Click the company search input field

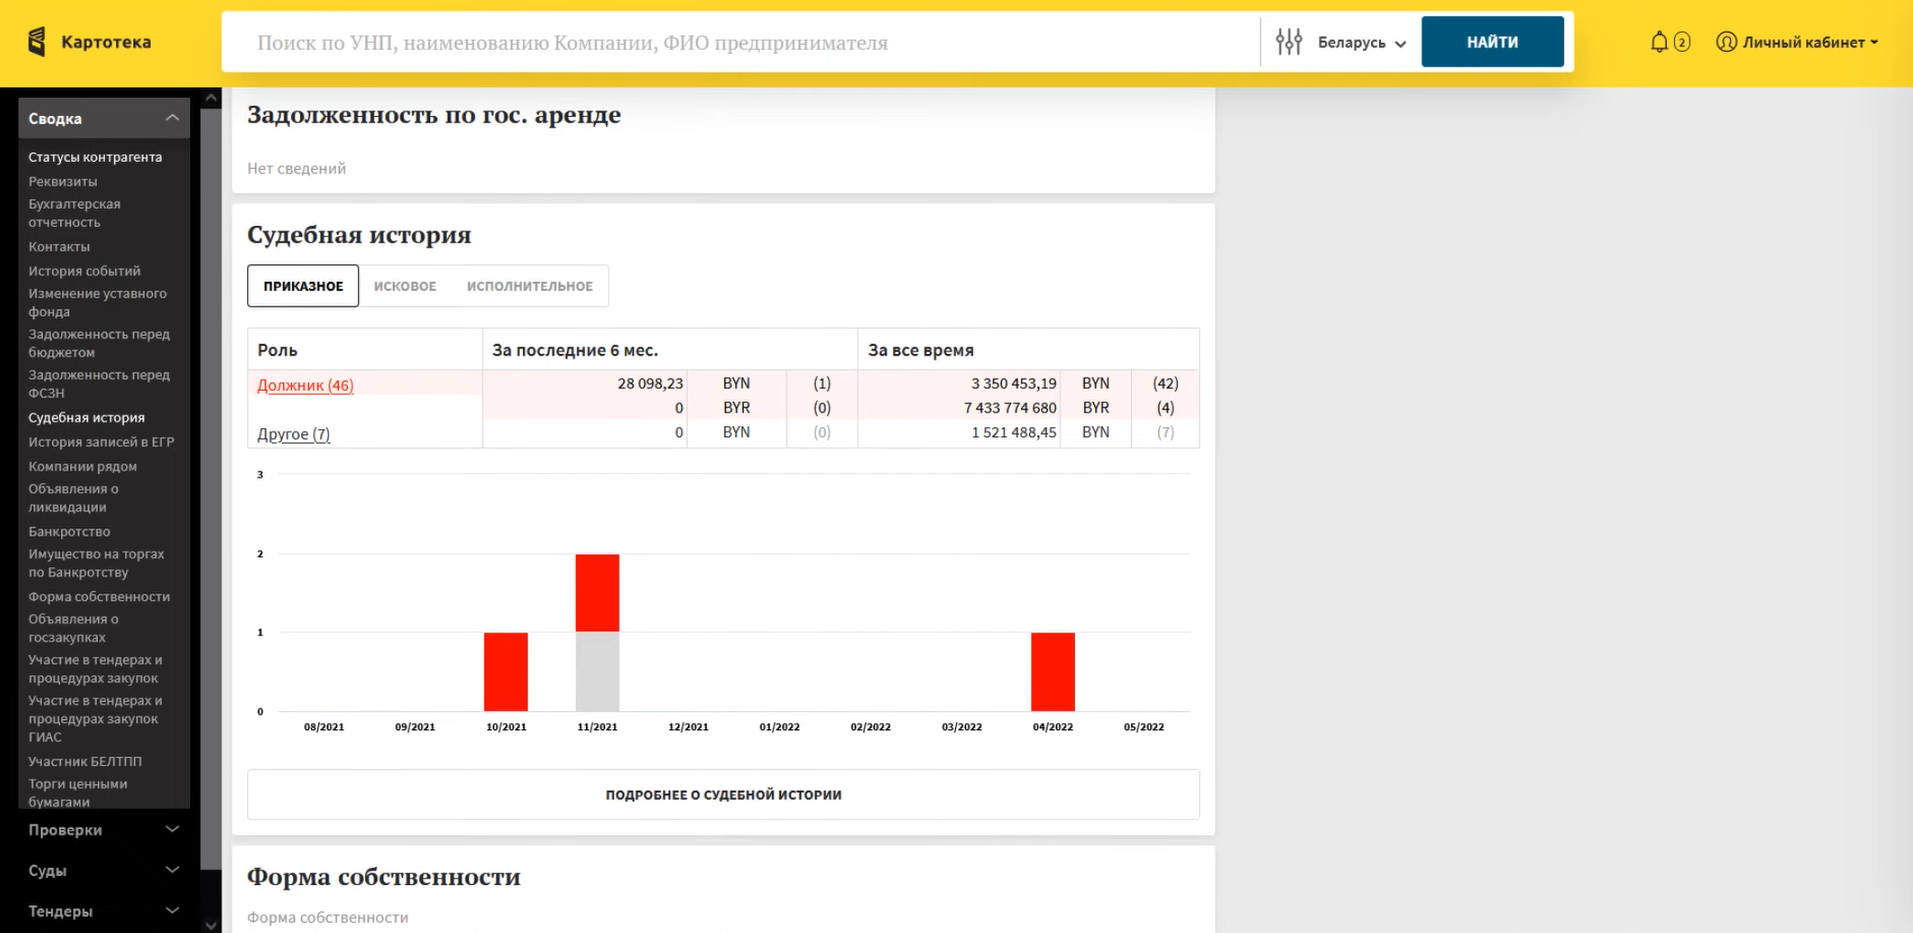click(740, 43)
